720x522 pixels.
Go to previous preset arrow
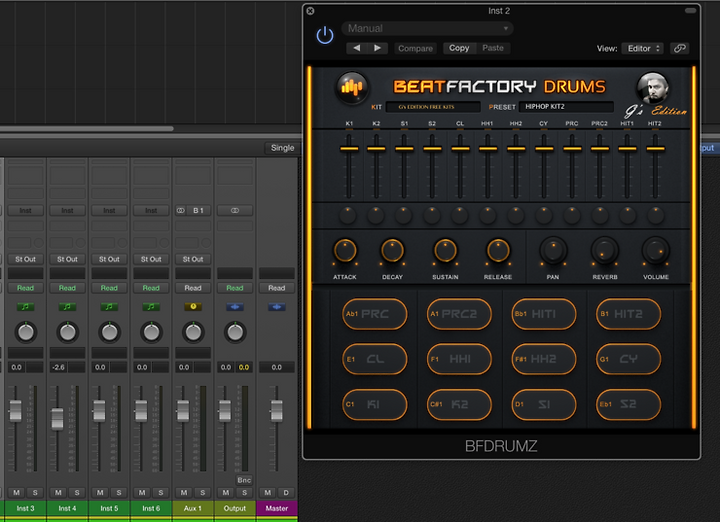tap(357, 48)
